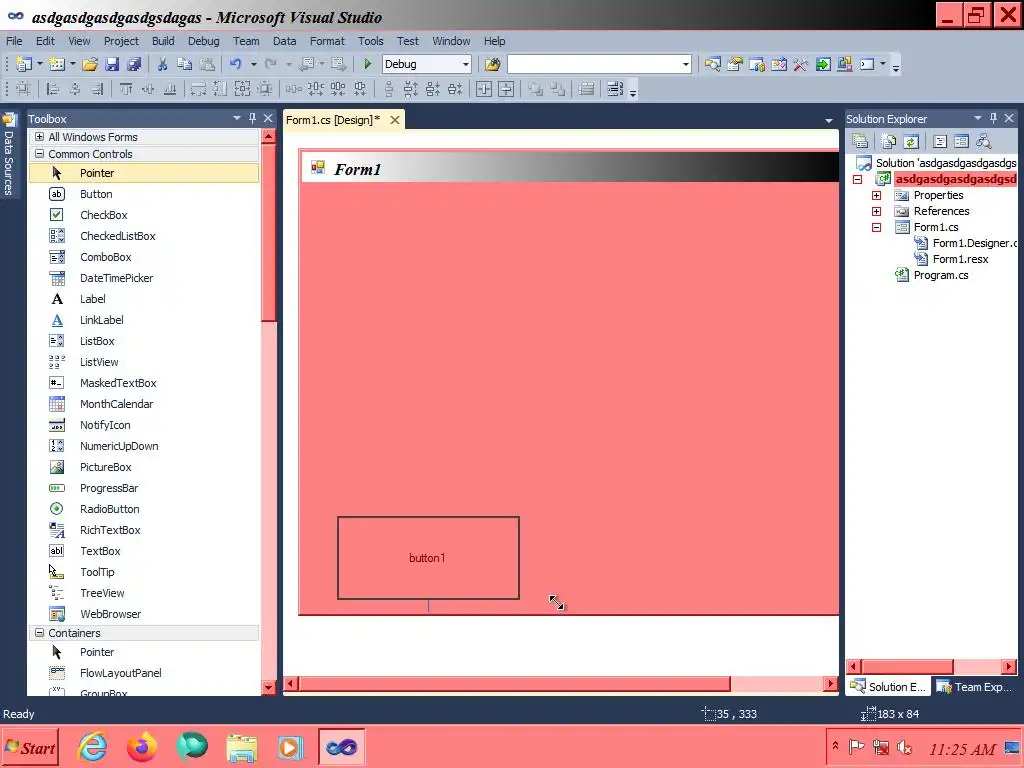The height and width of the screenshot is (768, 1024).
Task: Click the Align Tops layout icon
Action: tap(126, 89)
